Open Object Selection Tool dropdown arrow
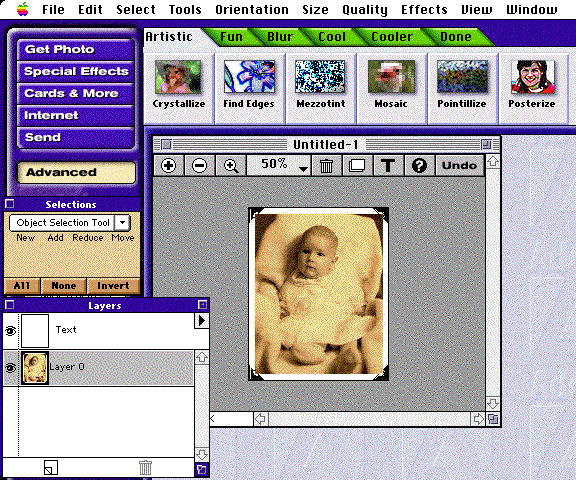Screen dimensions: 576x480 122,223
